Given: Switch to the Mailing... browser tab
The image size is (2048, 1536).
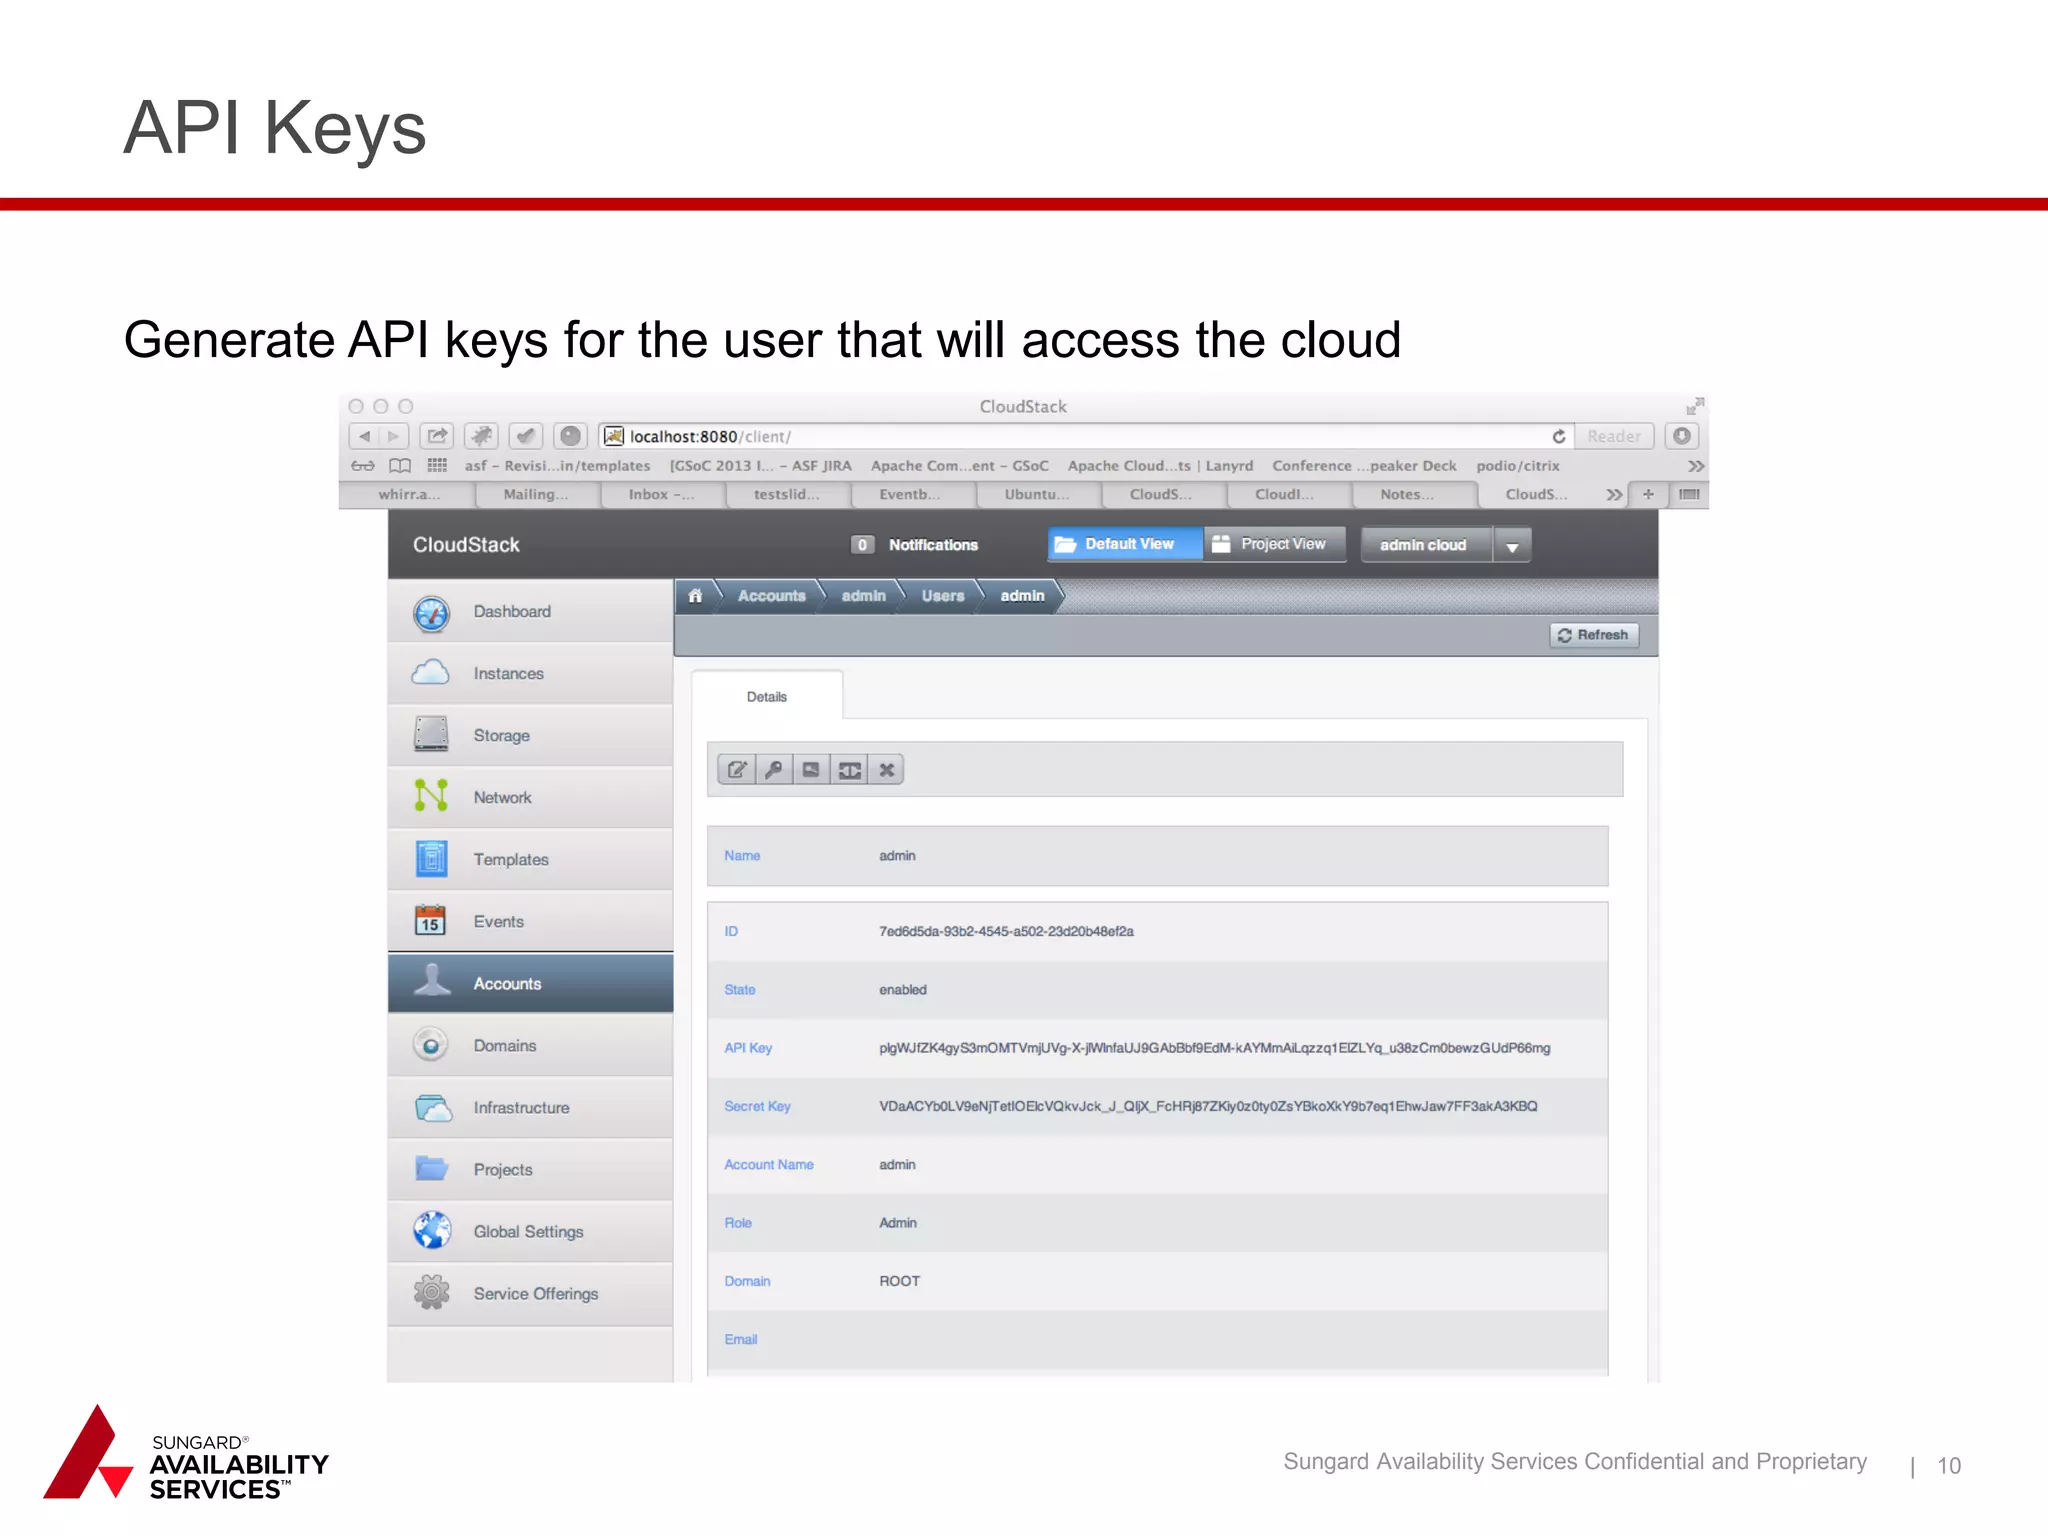Looking at the screenshot, I should tap(536, 494).
